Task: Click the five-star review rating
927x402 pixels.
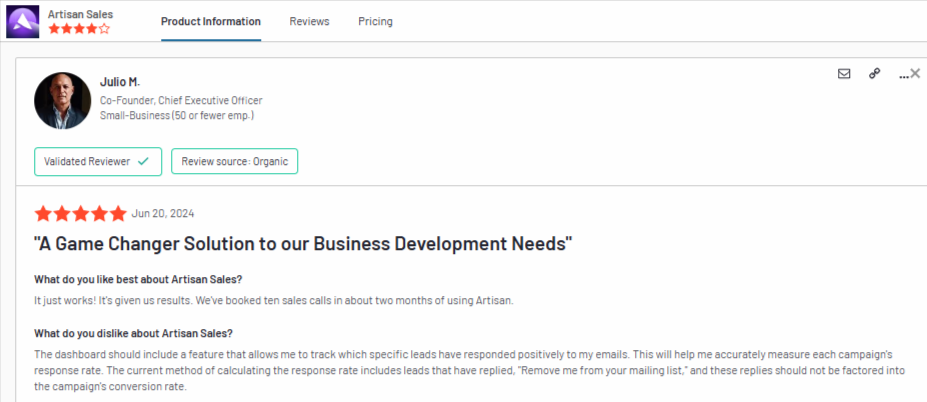Action: (80, 213)
